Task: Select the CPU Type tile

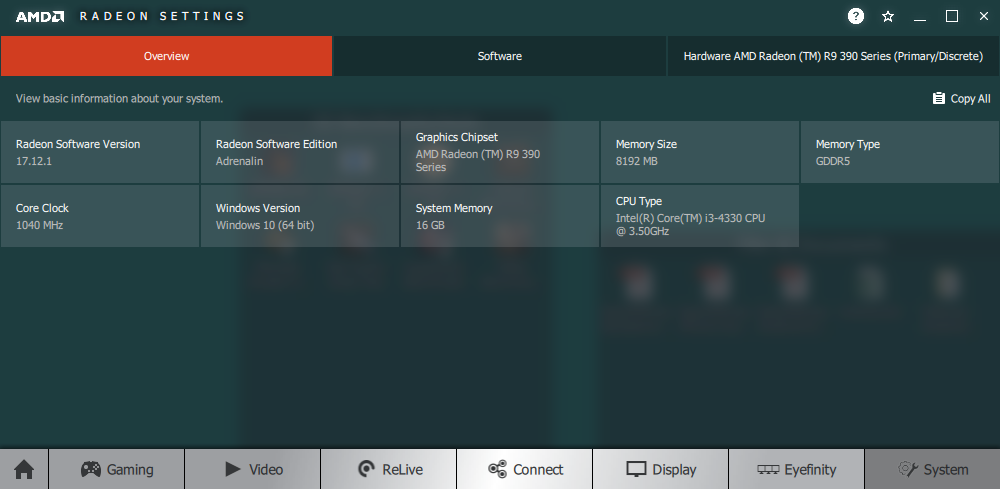Action: pyautogui.click(x=700, y=216)
